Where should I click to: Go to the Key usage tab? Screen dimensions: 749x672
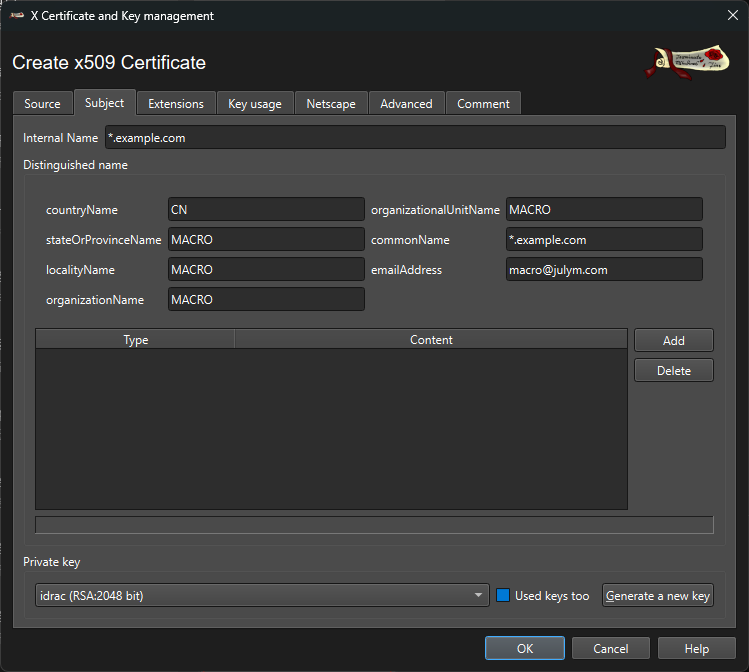255,104
